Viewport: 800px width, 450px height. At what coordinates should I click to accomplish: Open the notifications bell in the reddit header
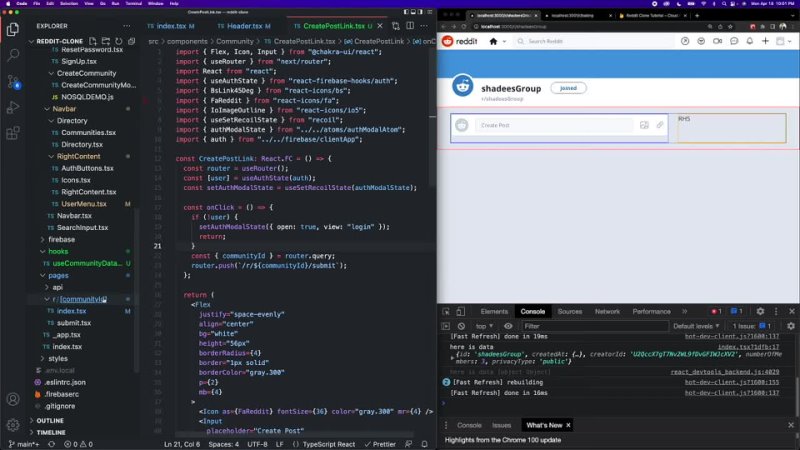749,41
